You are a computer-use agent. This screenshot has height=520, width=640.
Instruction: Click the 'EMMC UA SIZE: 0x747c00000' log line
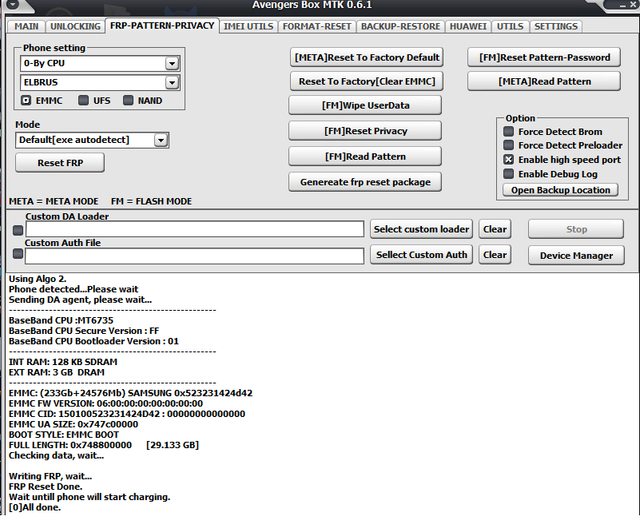pos(73,424)
